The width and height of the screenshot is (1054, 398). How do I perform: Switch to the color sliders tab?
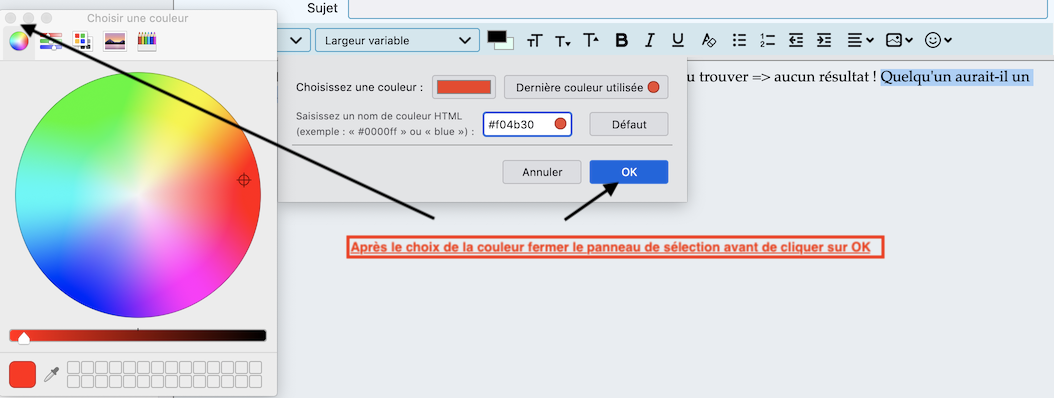[50, 42]
